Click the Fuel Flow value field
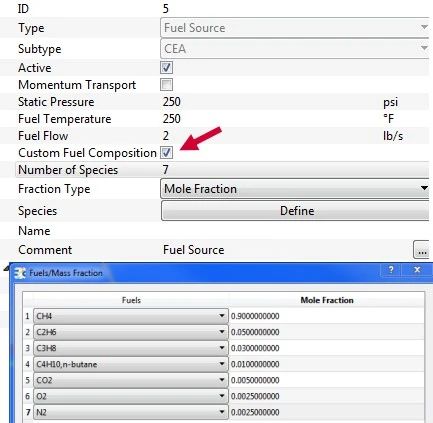Screen dimensions: 433x423 270,136
